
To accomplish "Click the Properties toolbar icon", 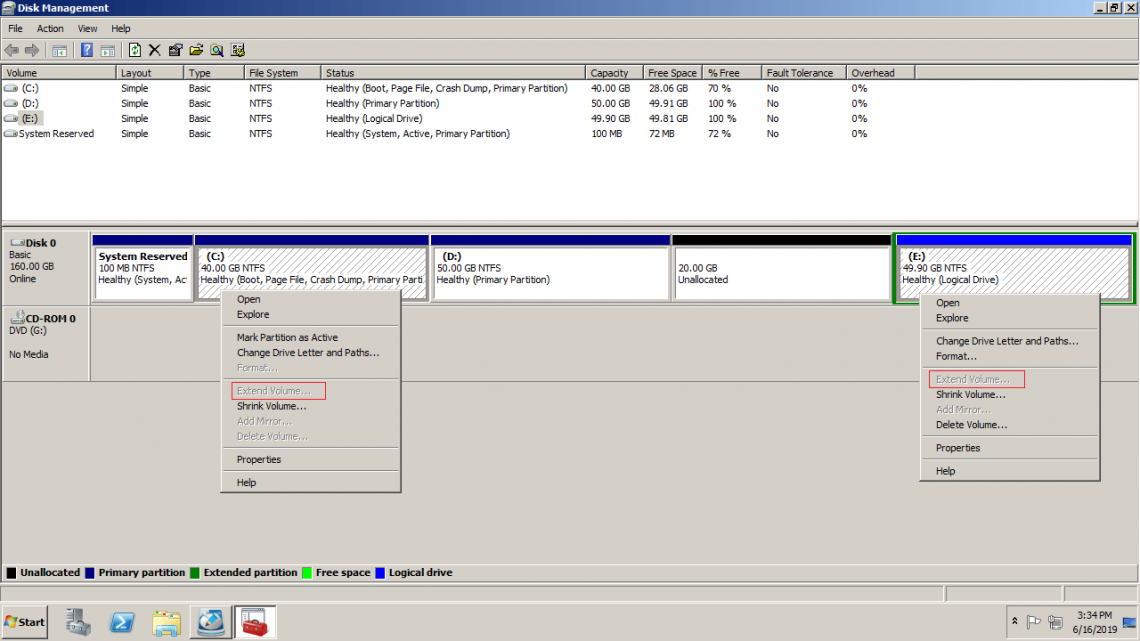I will (176, 50).
